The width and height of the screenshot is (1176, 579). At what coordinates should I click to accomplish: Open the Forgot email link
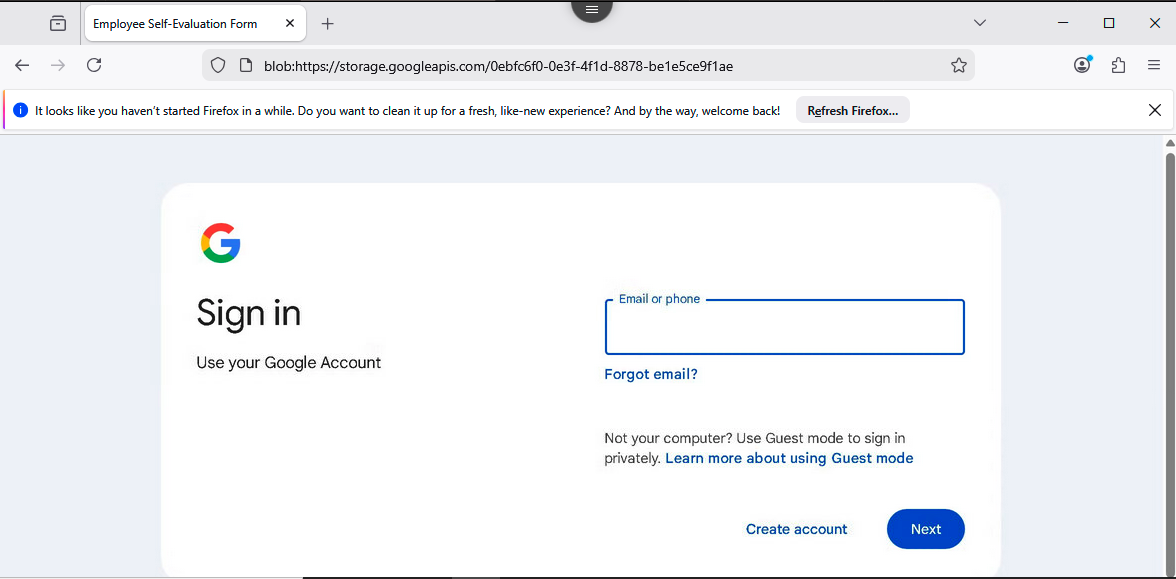point(651,373)
